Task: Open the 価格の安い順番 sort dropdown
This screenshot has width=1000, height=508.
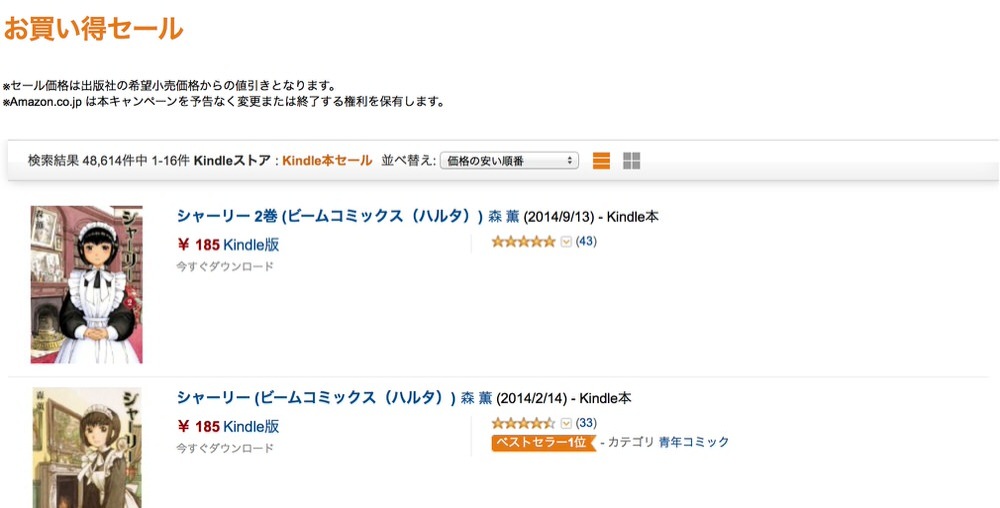Action: pos(509,161)
